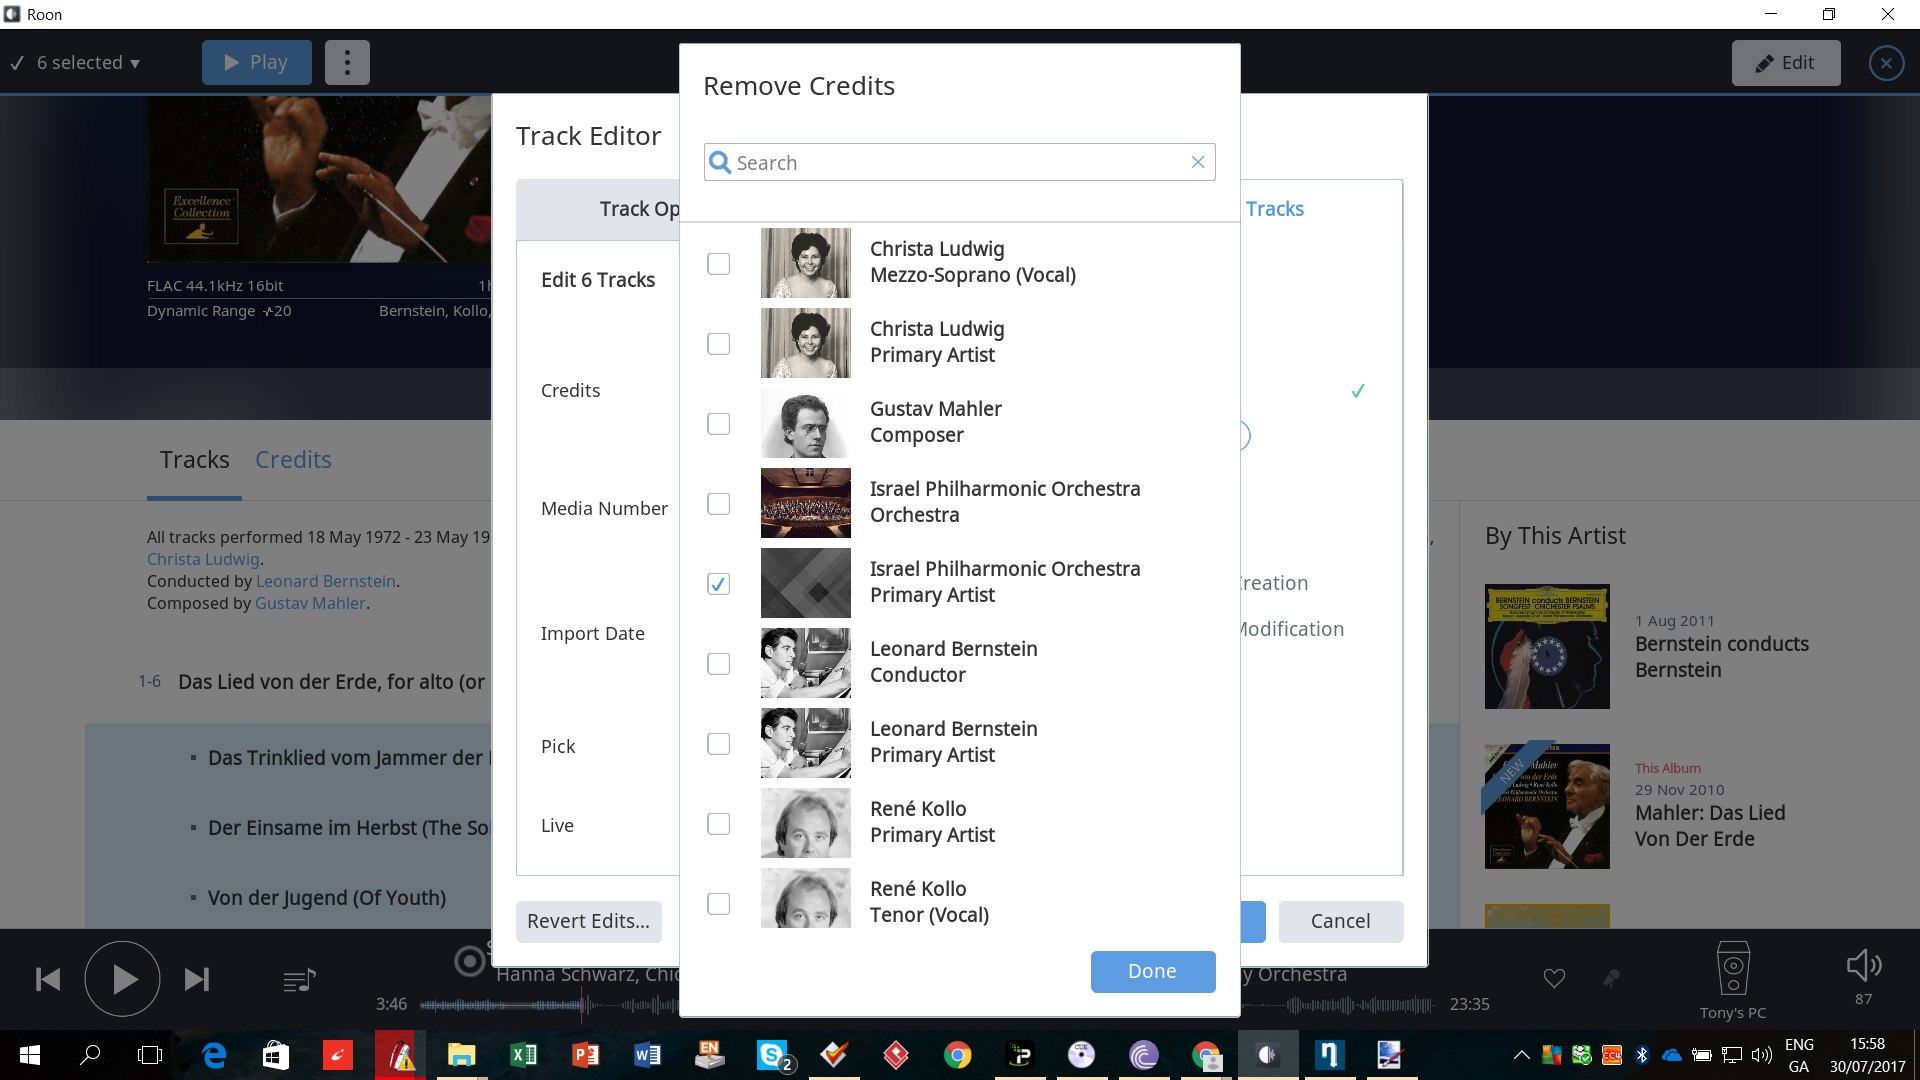1920x1080 pixels.
Task: Open OneDrive tray icon
Action: click(x=1672, y=1055)
